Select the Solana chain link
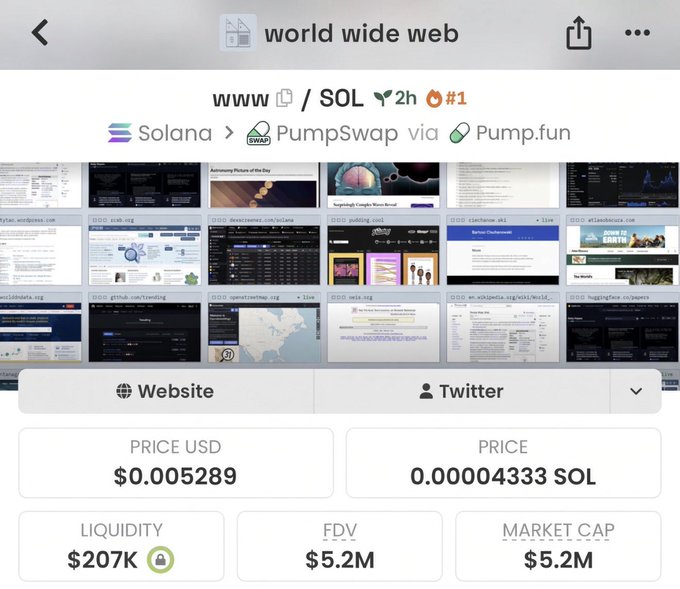Screen dimensions: 680x589 (x=160, y=133)
